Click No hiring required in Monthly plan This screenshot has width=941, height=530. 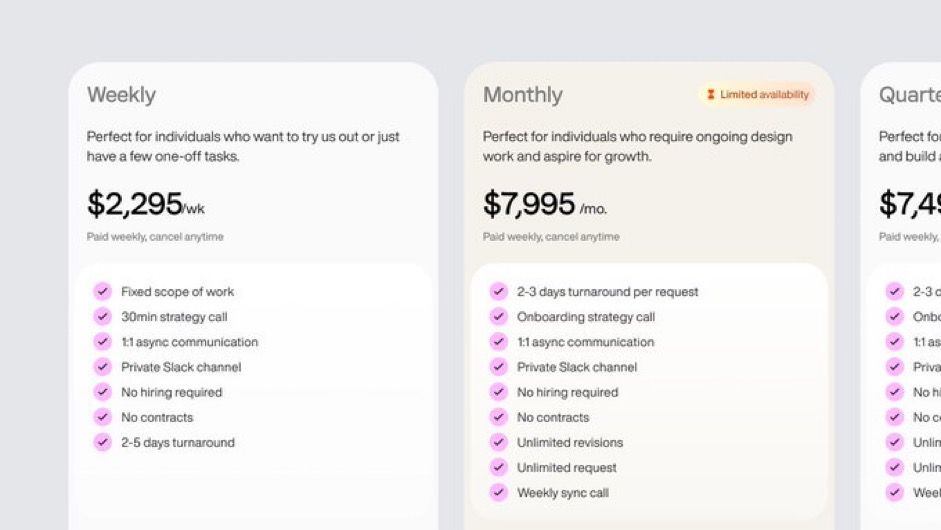click(x=568, y=392)
